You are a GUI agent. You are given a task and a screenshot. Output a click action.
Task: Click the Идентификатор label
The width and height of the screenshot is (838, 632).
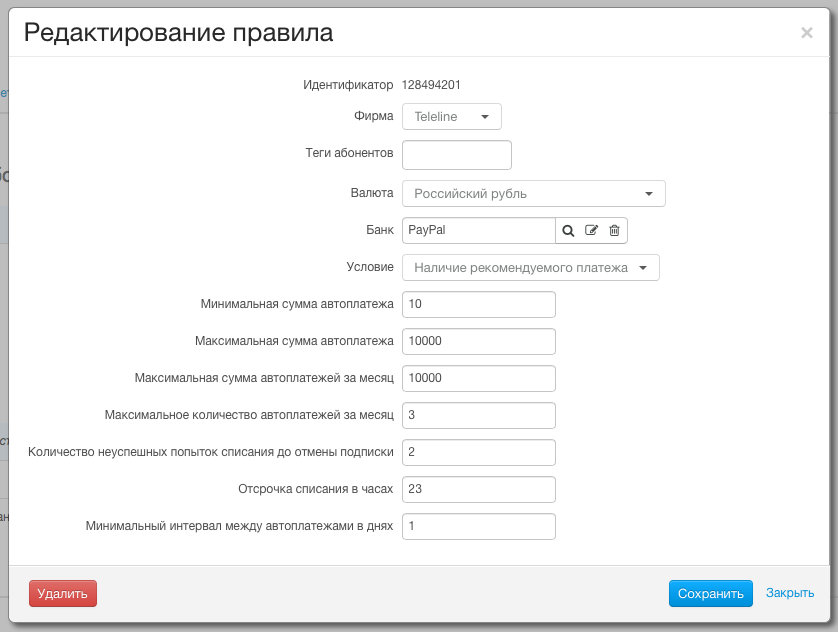348,85
